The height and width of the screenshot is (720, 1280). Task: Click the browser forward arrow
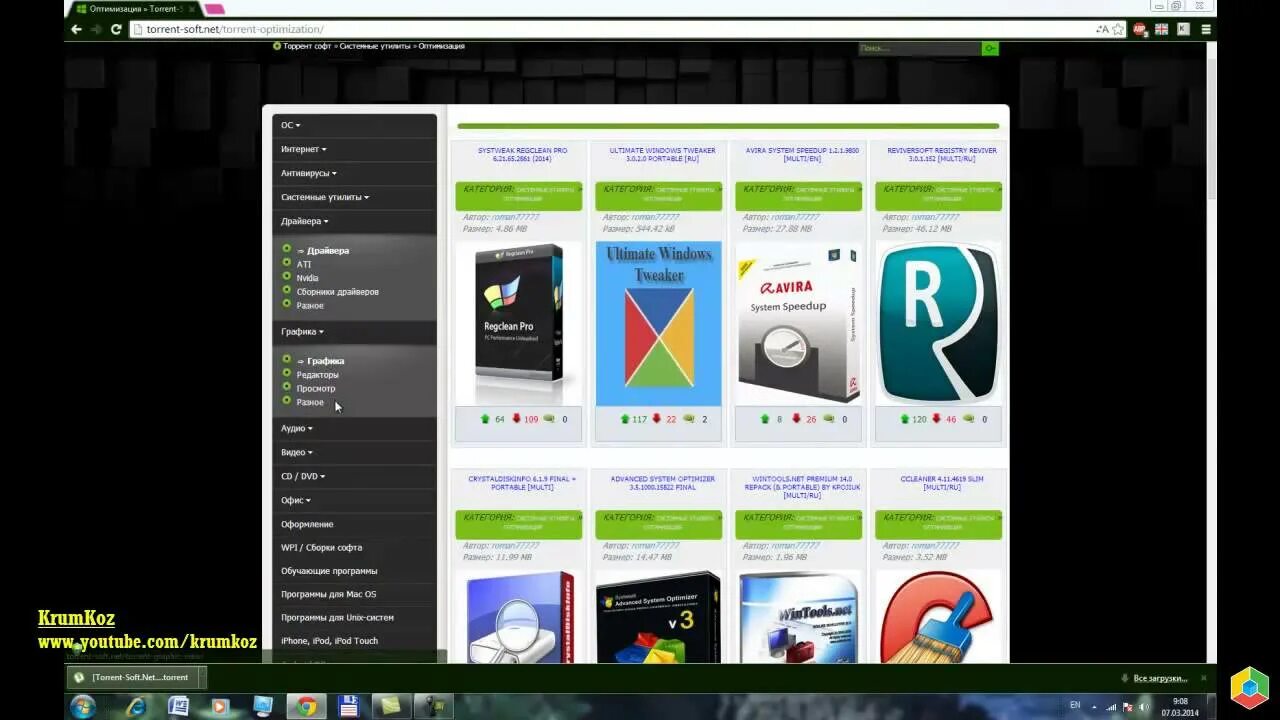coord(96,29)
